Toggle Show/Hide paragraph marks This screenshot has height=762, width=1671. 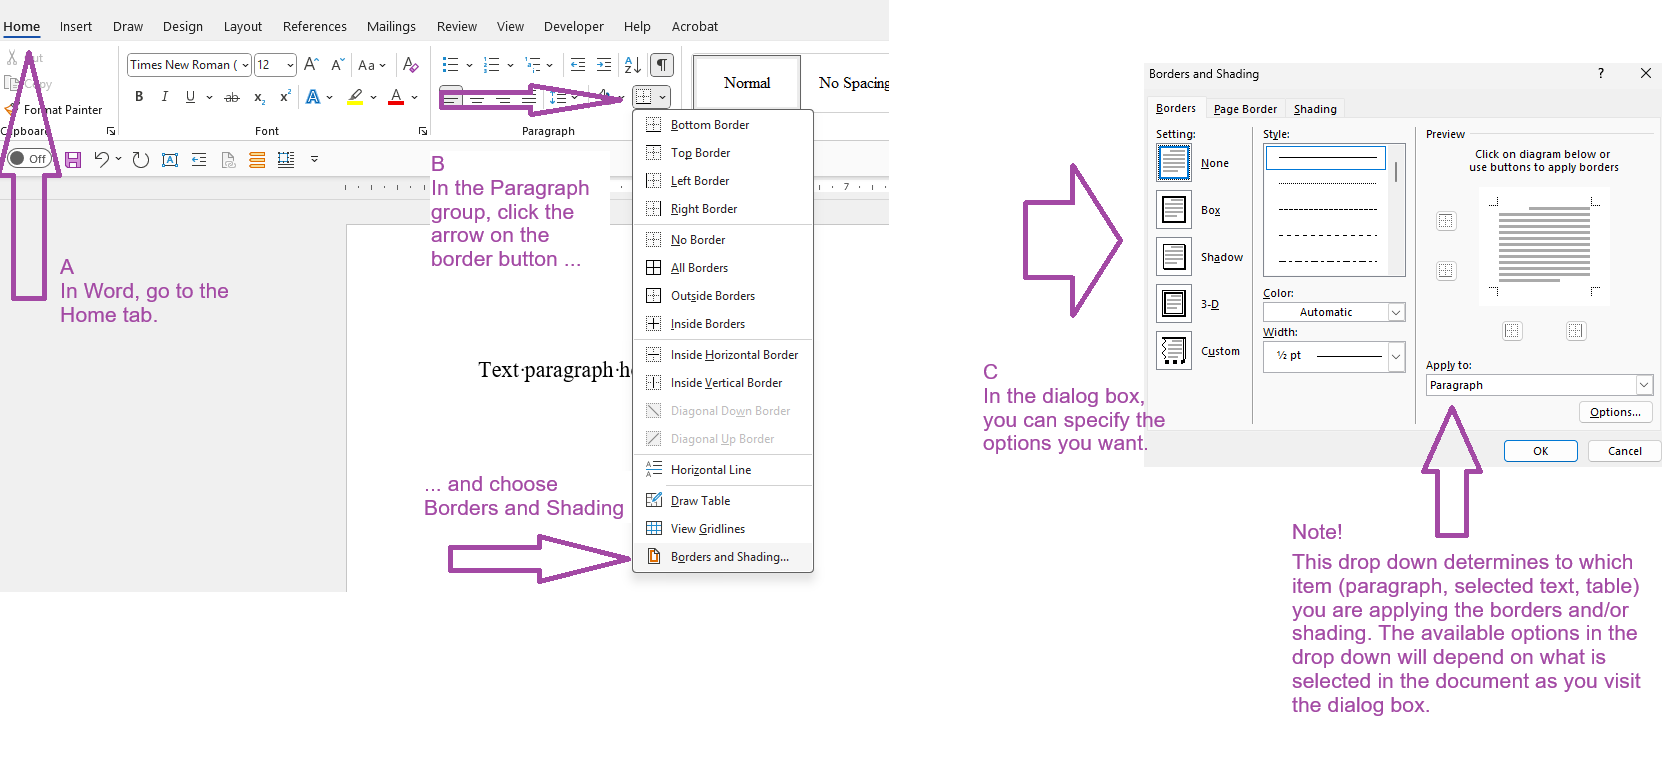pyautogui.click(x=662, y=65)
